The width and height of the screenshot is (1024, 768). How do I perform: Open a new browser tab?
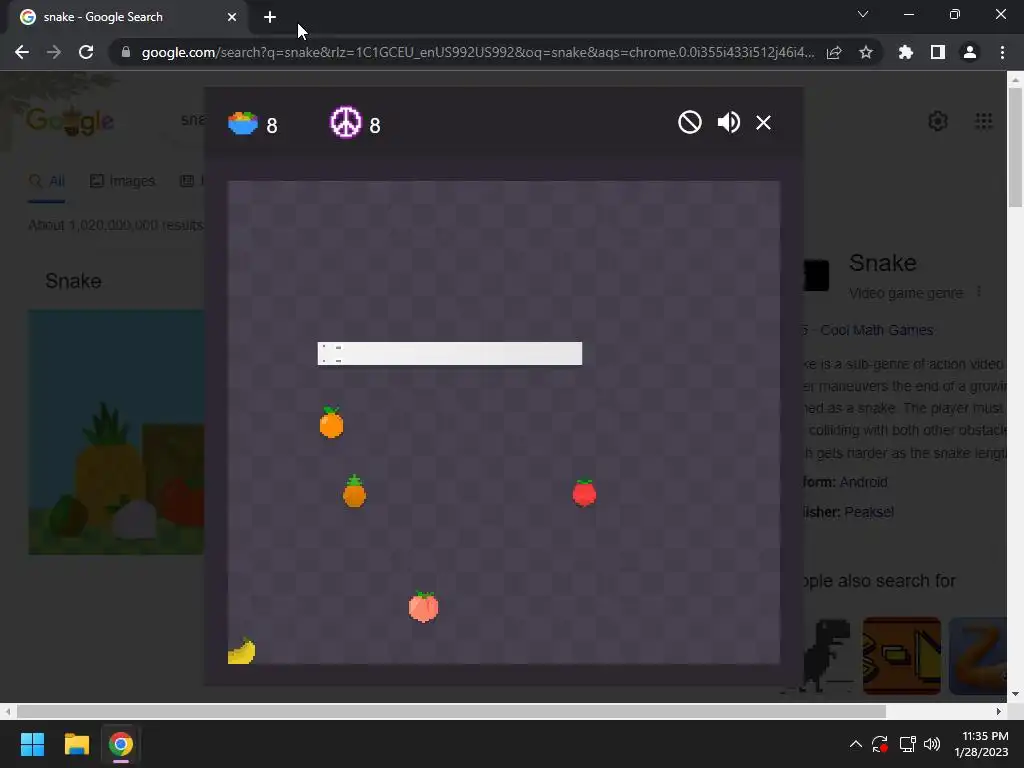click(x=270, y=17)
